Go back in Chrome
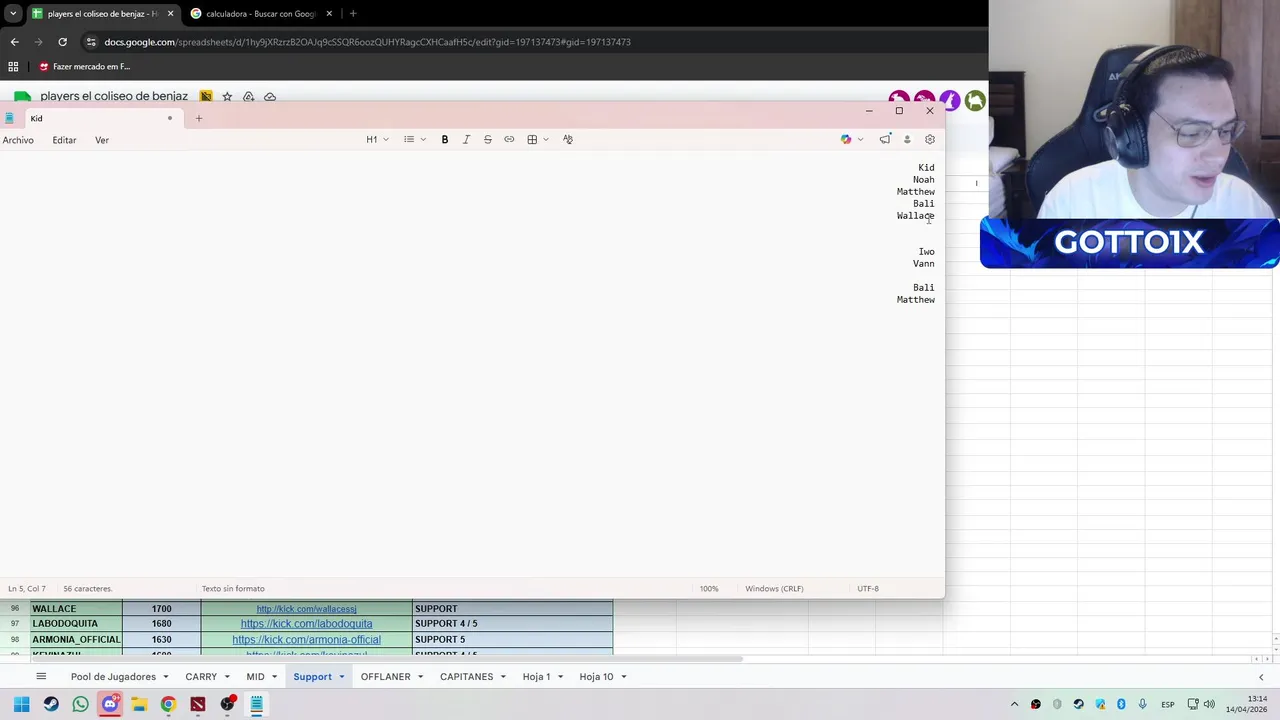1280x720 pixels. (14, 42)
